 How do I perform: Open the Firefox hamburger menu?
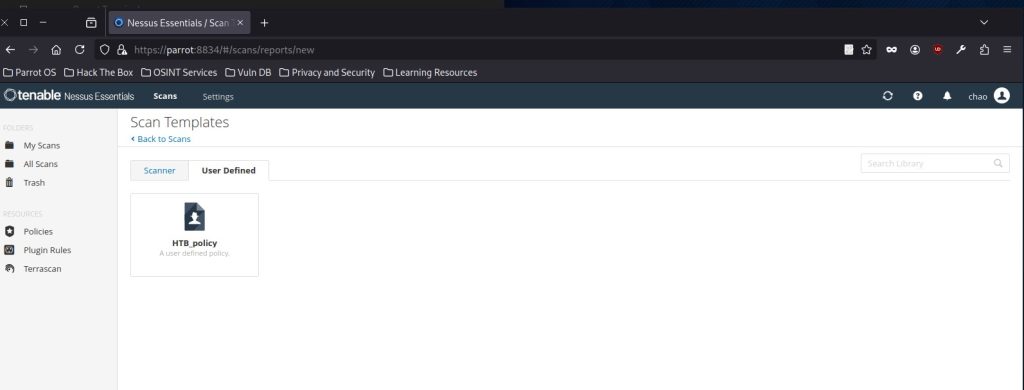1008,50
